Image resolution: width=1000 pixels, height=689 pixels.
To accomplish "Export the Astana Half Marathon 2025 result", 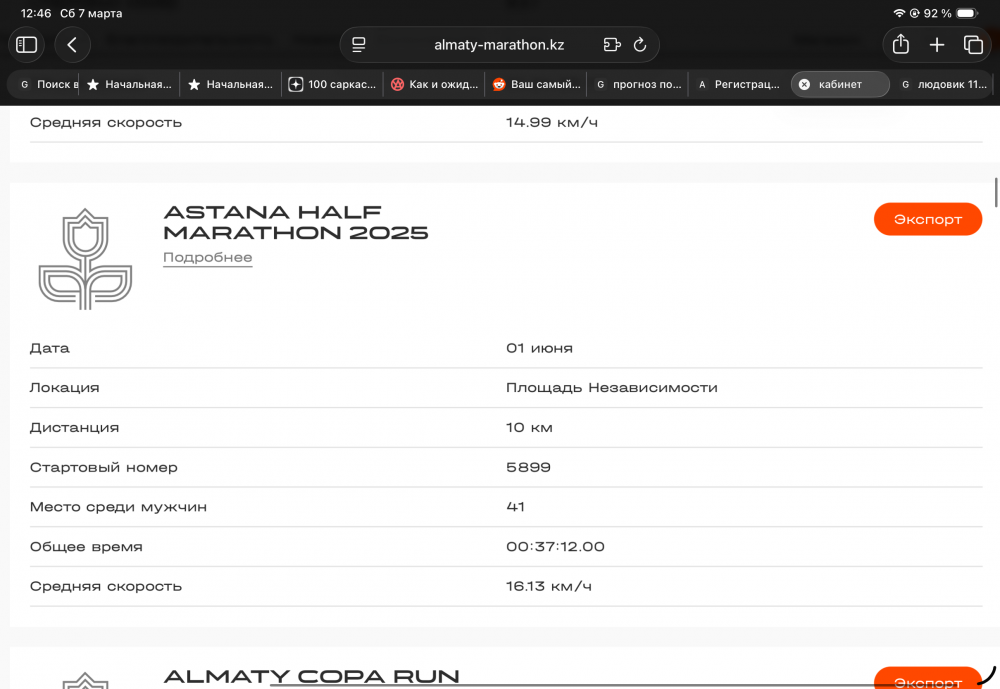I will [927, 219].
